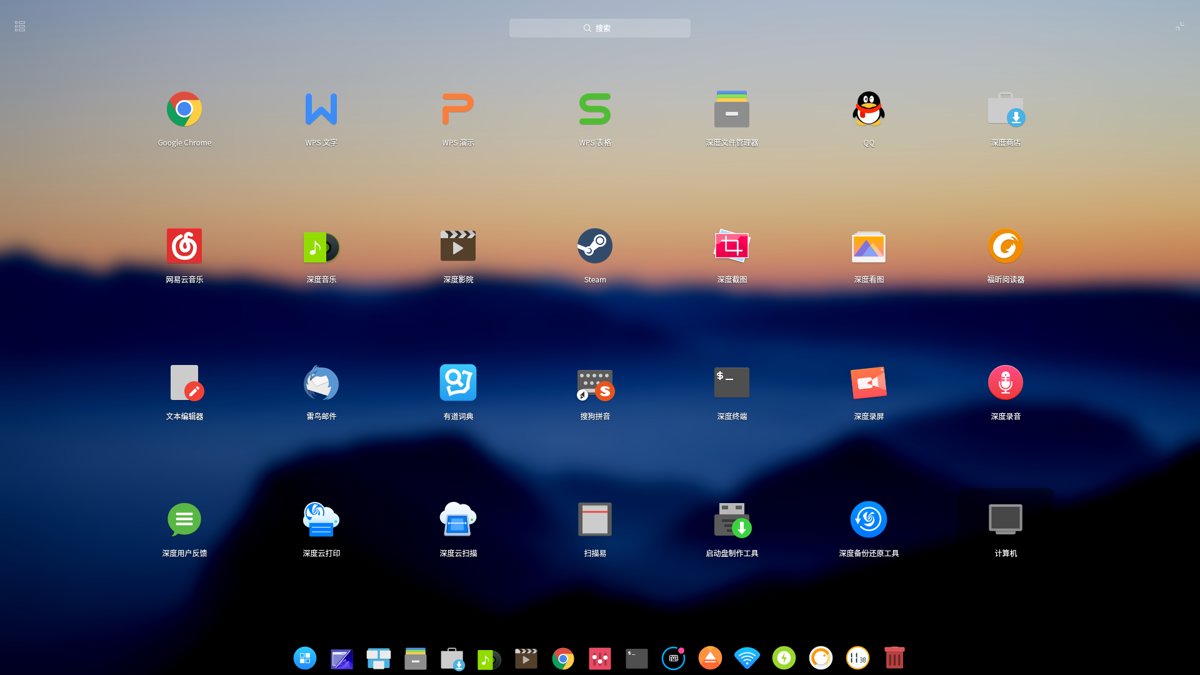This screenshot has height=675, width=1200.
Task: Open the trash in the dock
Action: tap(895, 658)
